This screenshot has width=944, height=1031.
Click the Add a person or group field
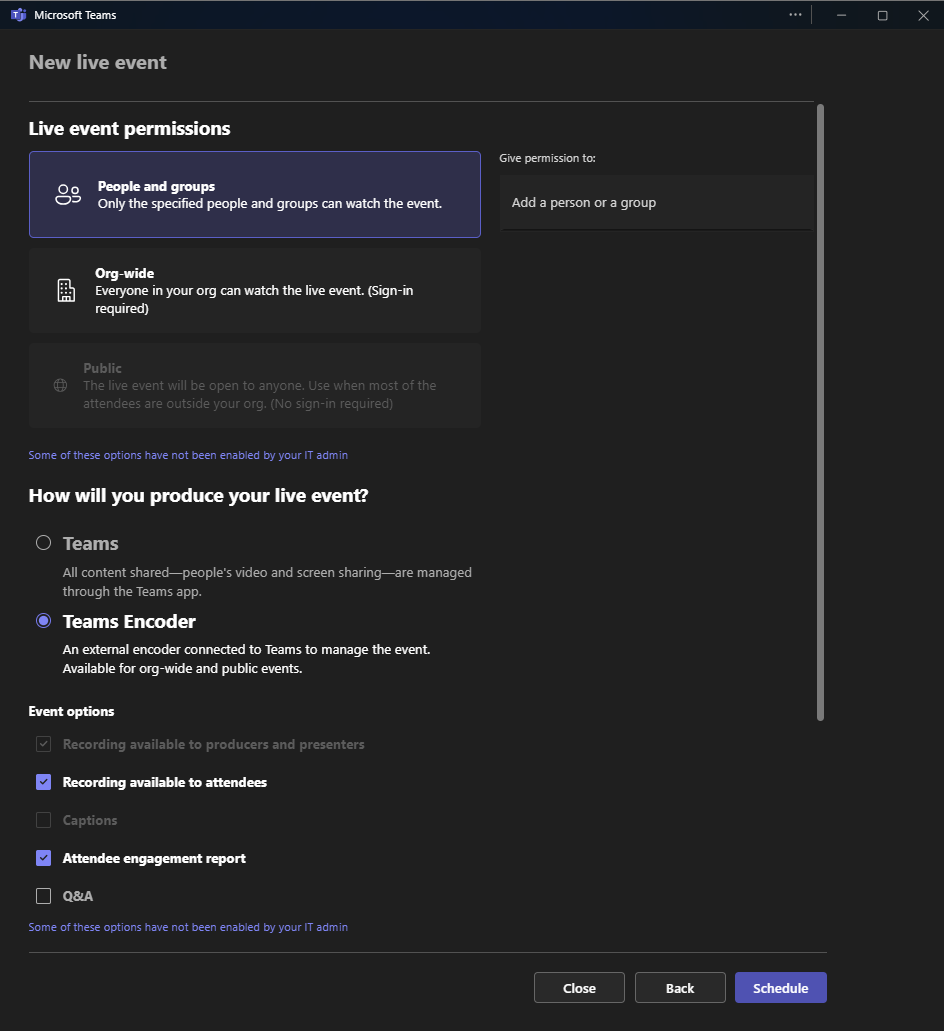coord(656,203)
